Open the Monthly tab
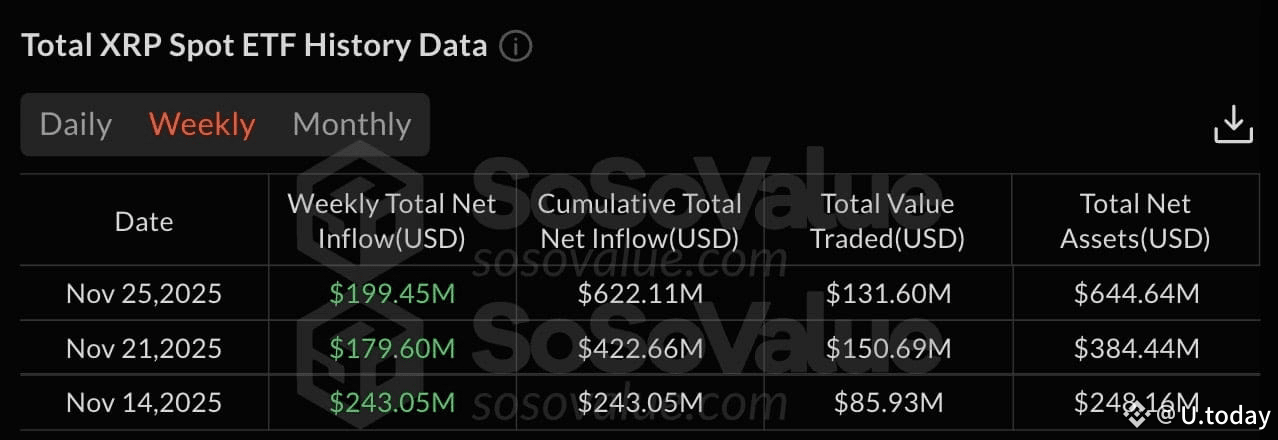 click(352, 124)
